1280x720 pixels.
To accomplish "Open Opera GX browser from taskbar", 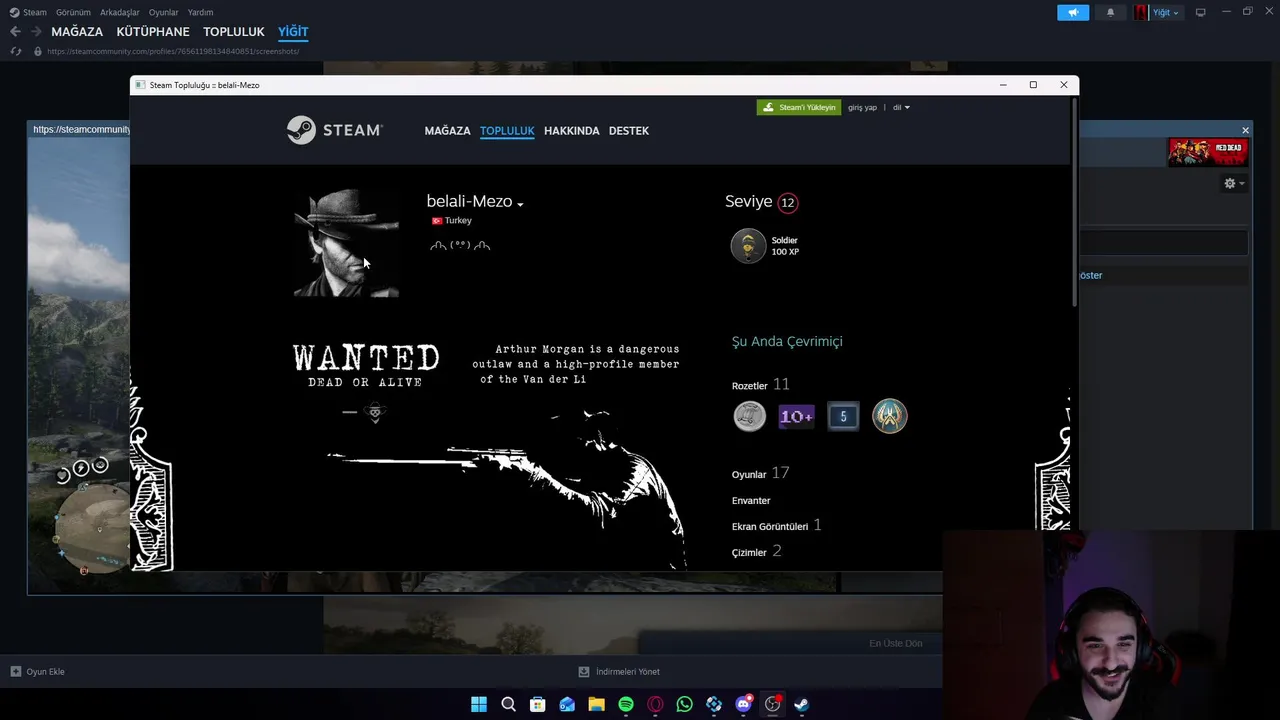I will tap(655, 704).
